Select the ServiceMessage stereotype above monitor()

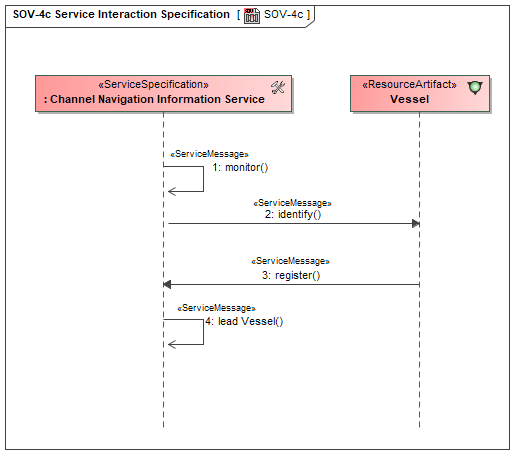point(209,154)
